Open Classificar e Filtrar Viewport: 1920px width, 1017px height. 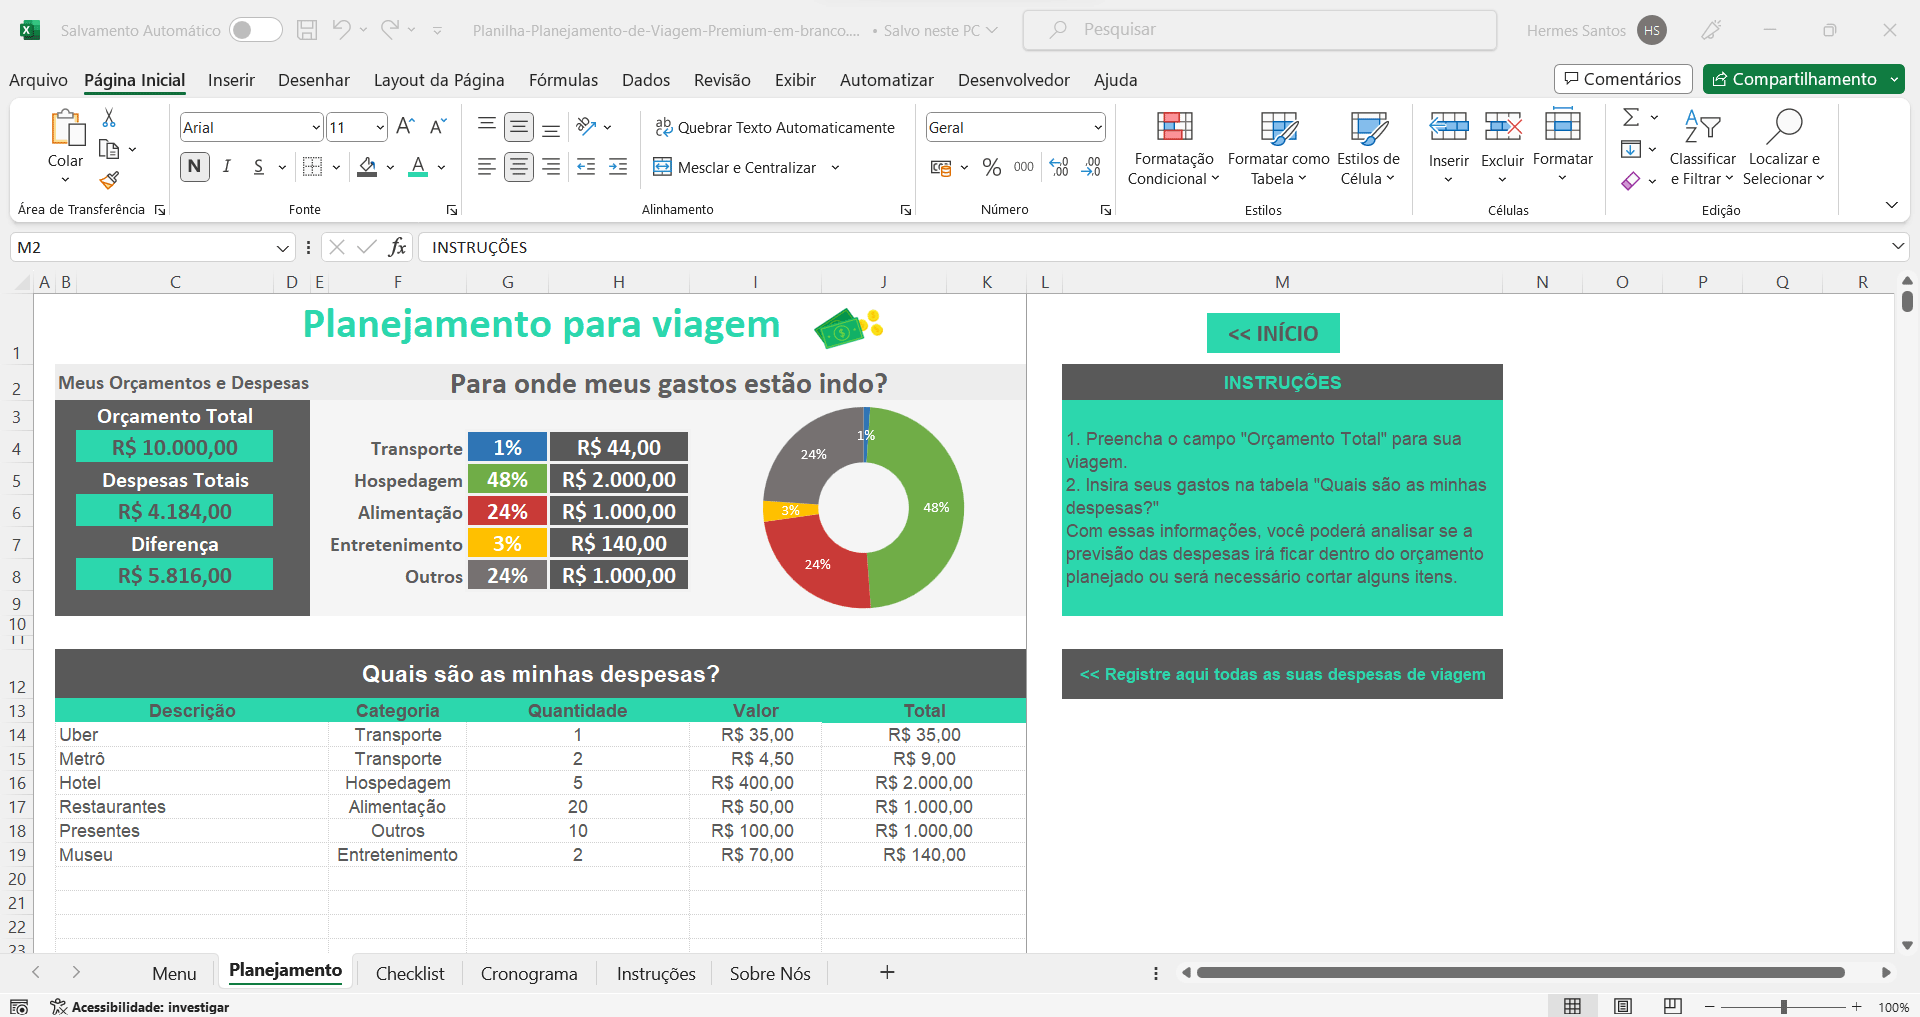1702,148
